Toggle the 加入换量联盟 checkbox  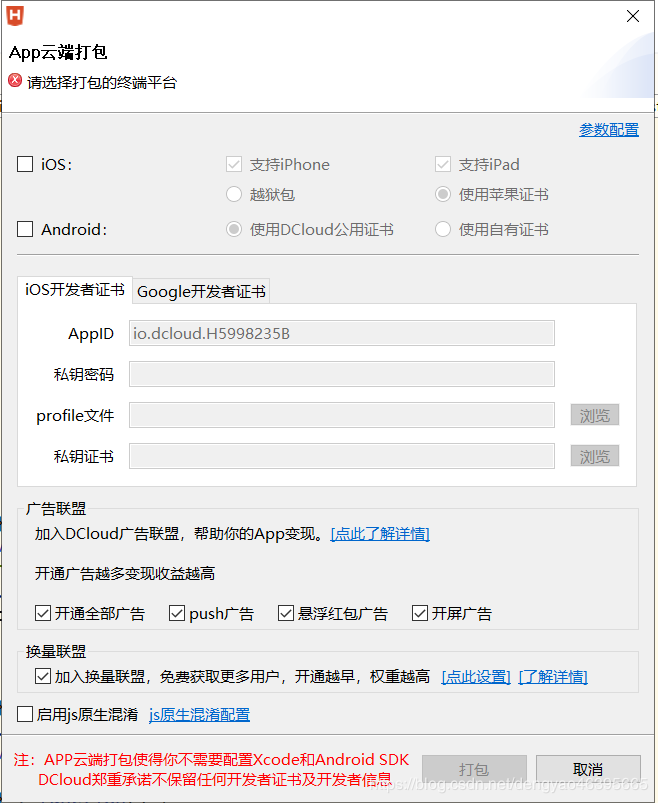point(43,676)
